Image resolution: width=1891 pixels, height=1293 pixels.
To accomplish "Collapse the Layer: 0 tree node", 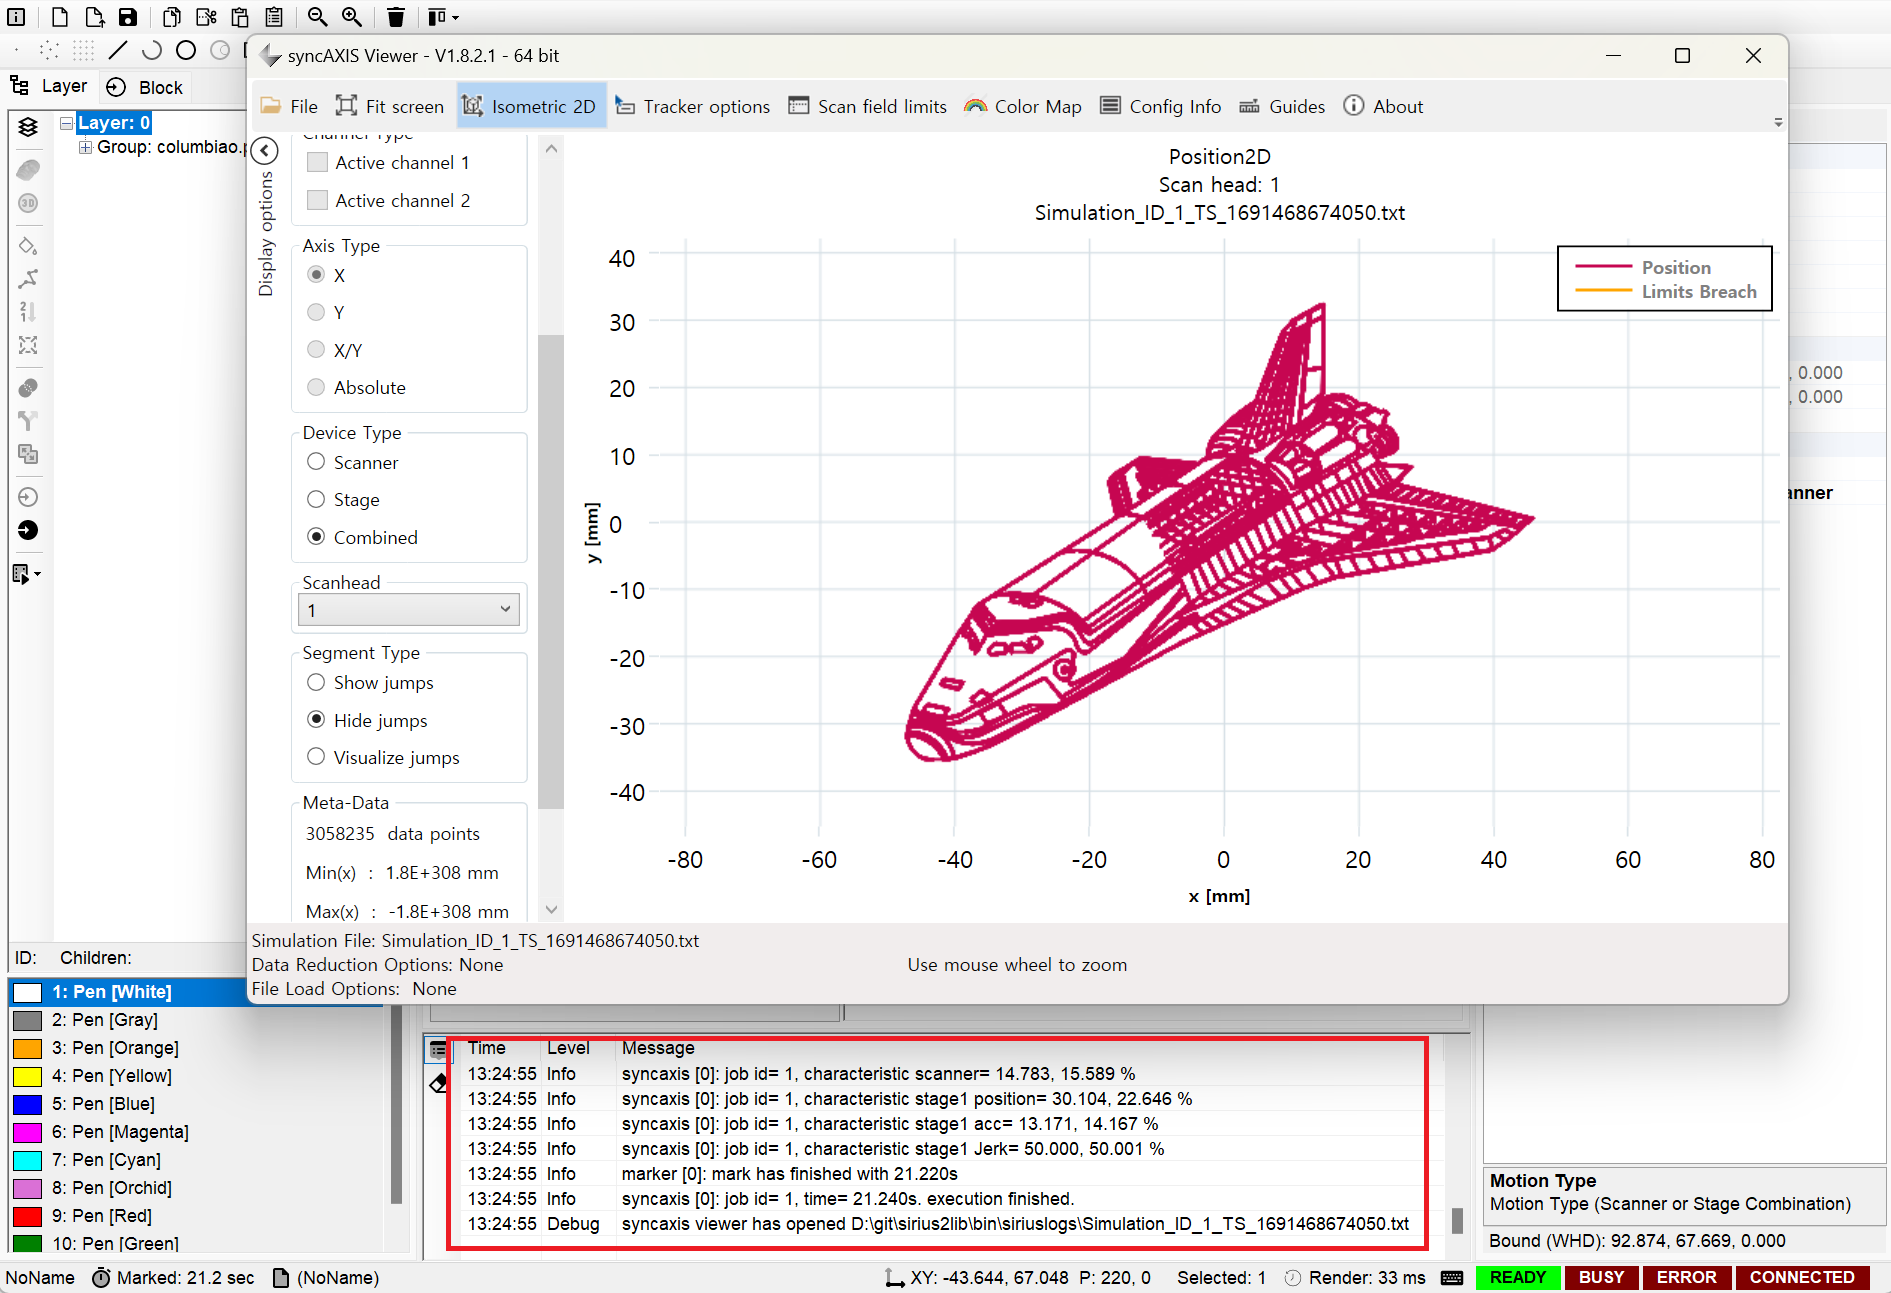I will 67,123.
